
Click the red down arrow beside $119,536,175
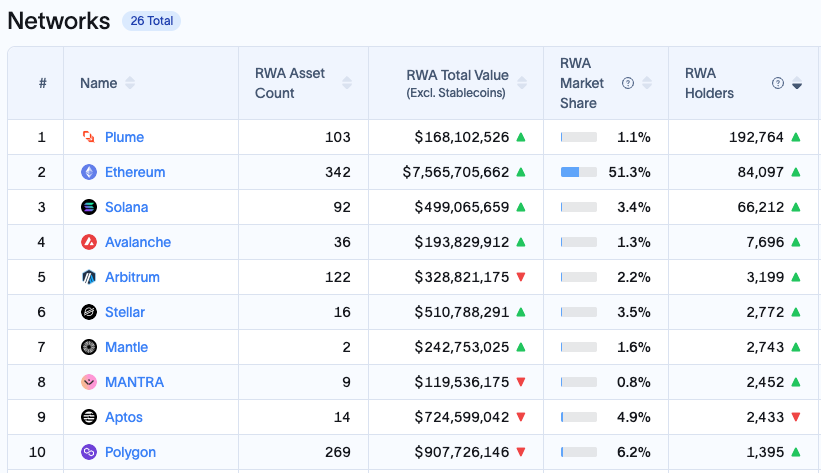pyautogui.click(x=521, y=382)
